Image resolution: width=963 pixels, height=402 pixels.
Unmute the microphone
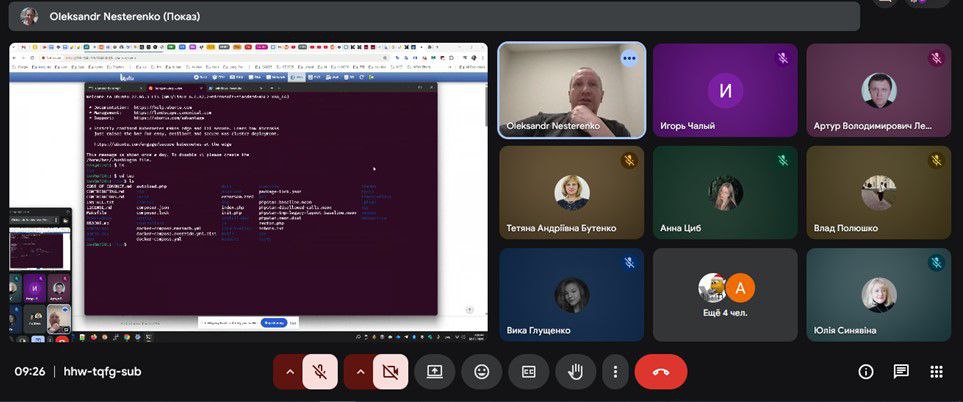[x=320, y=371]
